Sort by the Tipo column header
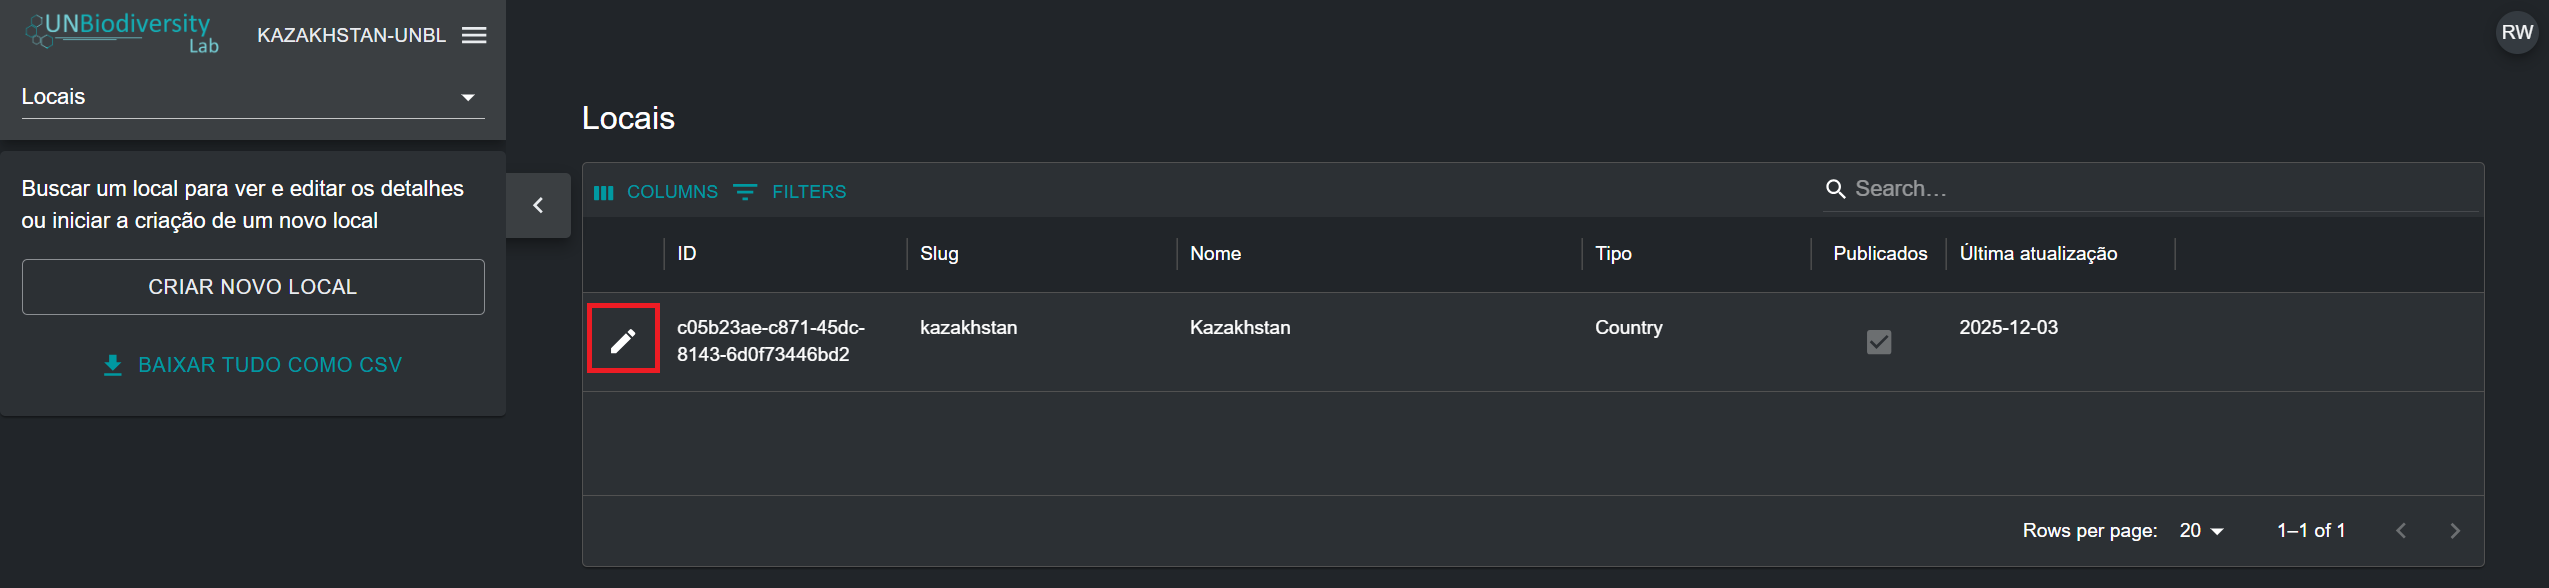Viewport: 2549px width, 588px height. click(x=1613, y=254)
